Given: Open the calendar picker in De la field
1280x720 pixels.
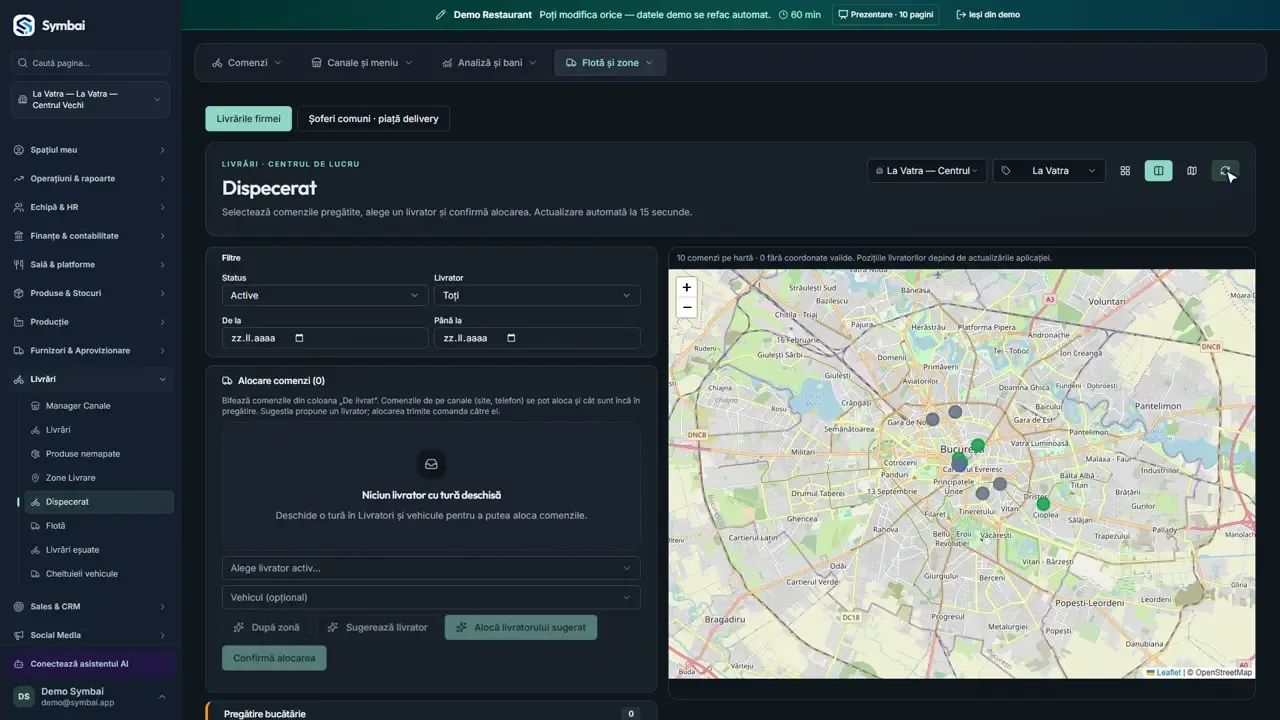Looking at the screenshot, I should coord(299,338).
